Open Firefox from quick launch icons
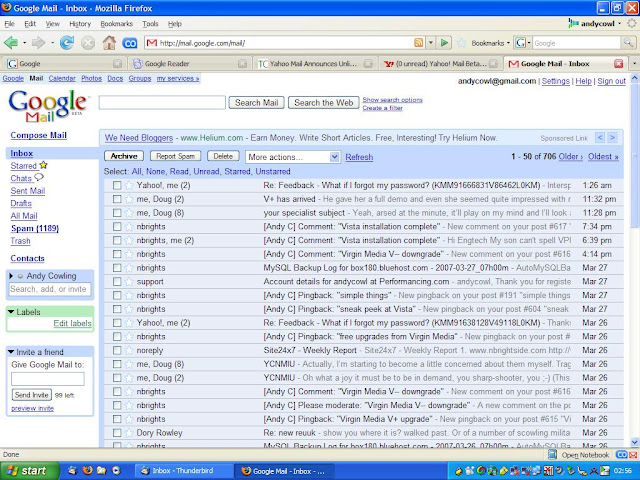This screenshot has height=480, width=640. (x=87, y=470)
